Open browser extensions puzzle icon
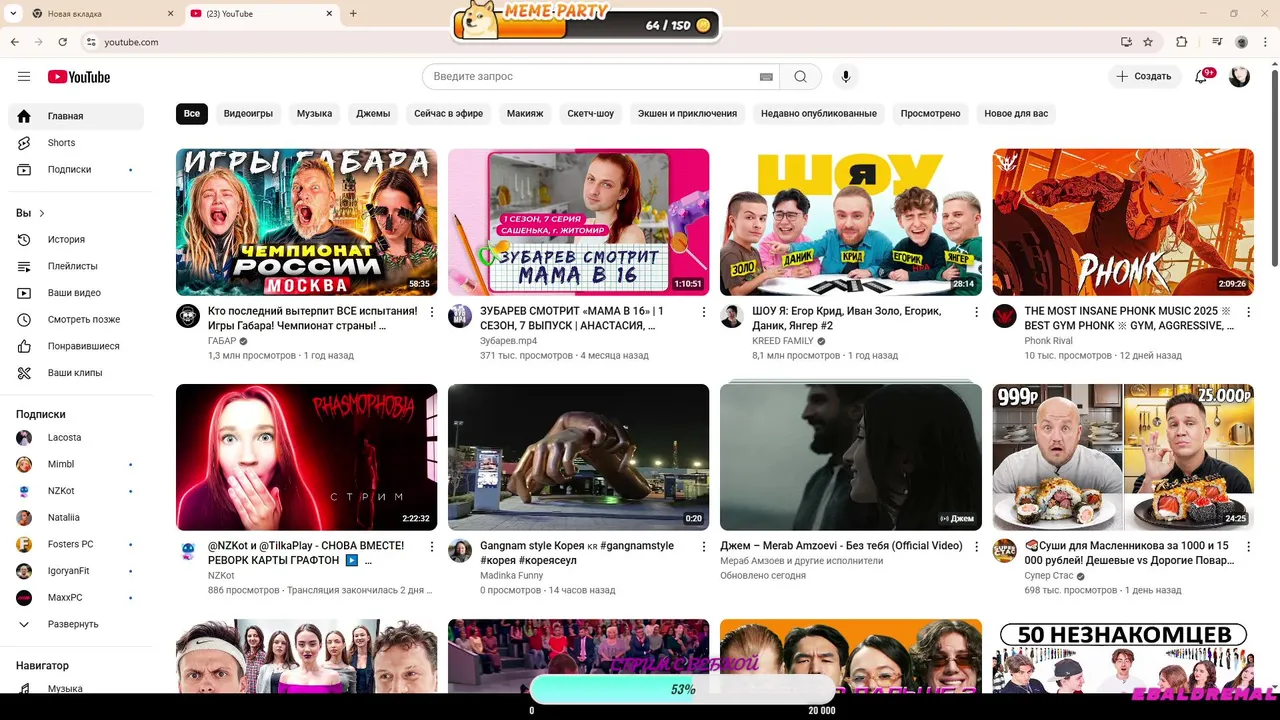Image resolution: width=1280 pixels, height=720 pixels. click(x=1182, y=42)
